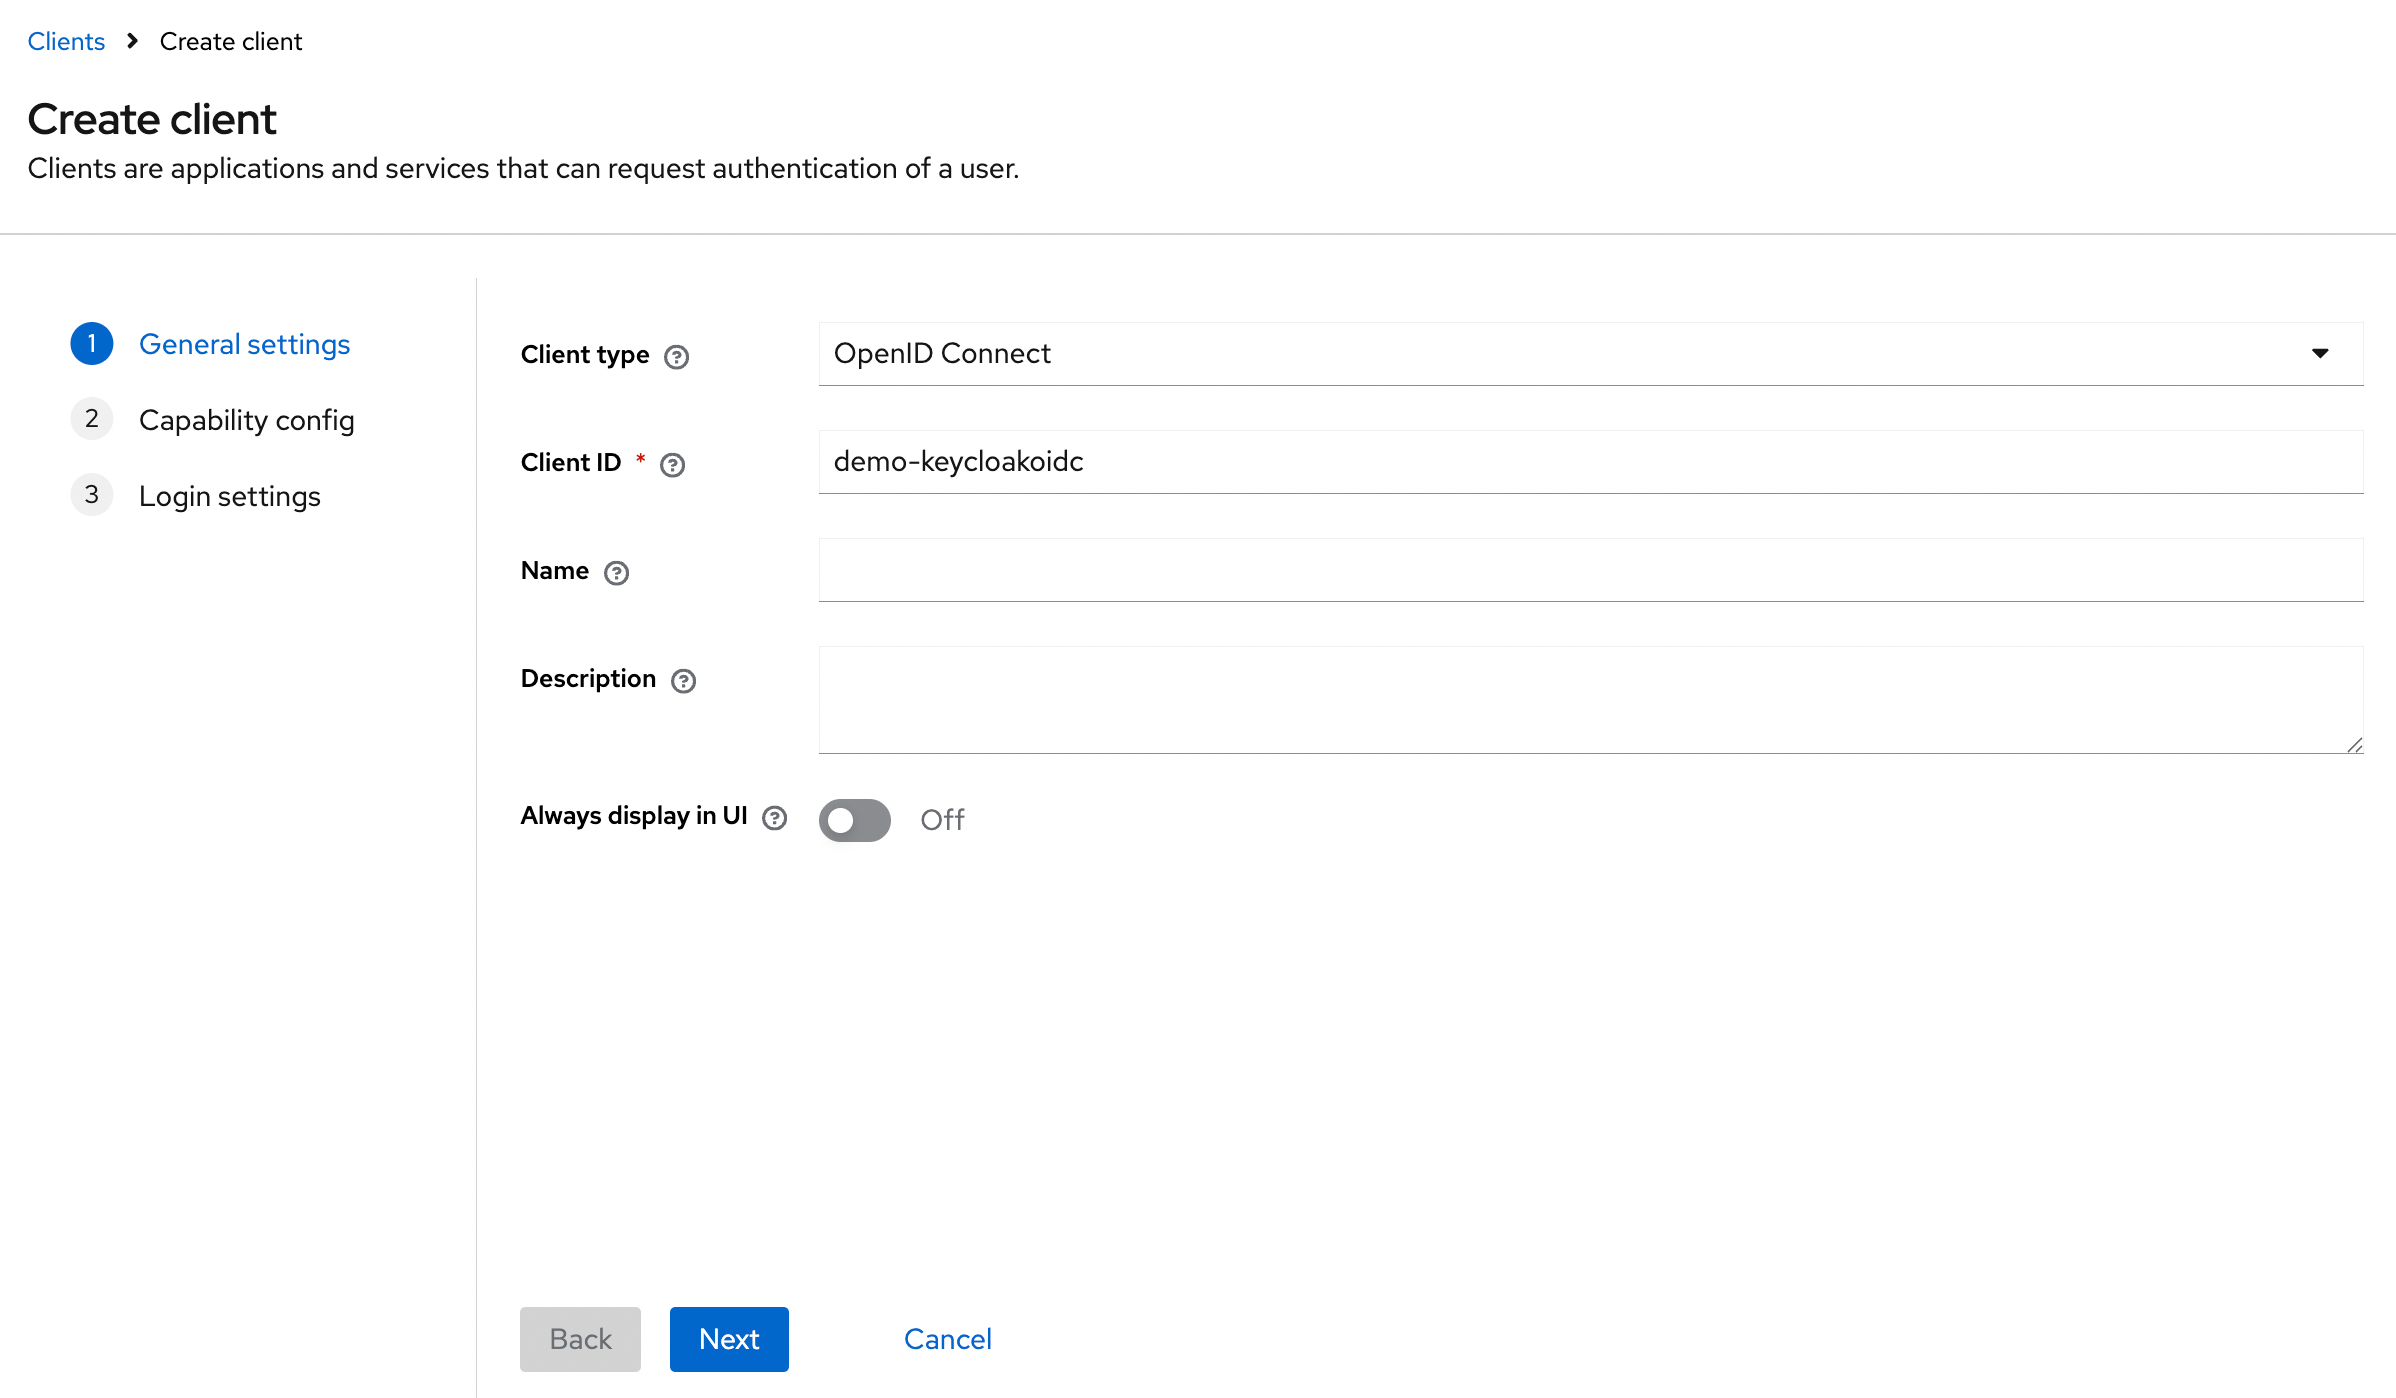Jump to the Login settings step
Image resolution: width=2396 pixels, height=1398 pixels.
(x=229, y=496)
